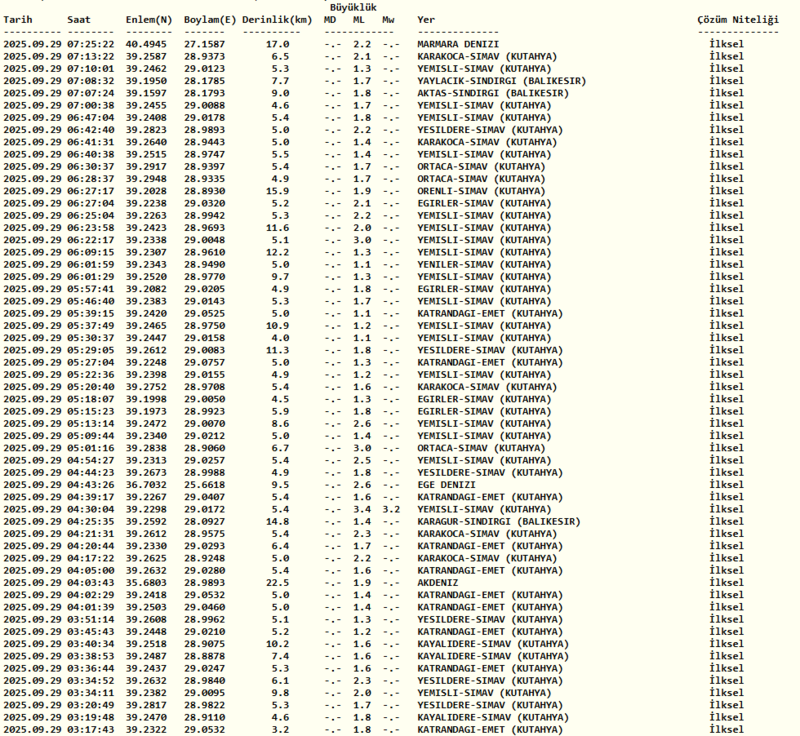Click the Boylam(E) column header

[210, 20]
